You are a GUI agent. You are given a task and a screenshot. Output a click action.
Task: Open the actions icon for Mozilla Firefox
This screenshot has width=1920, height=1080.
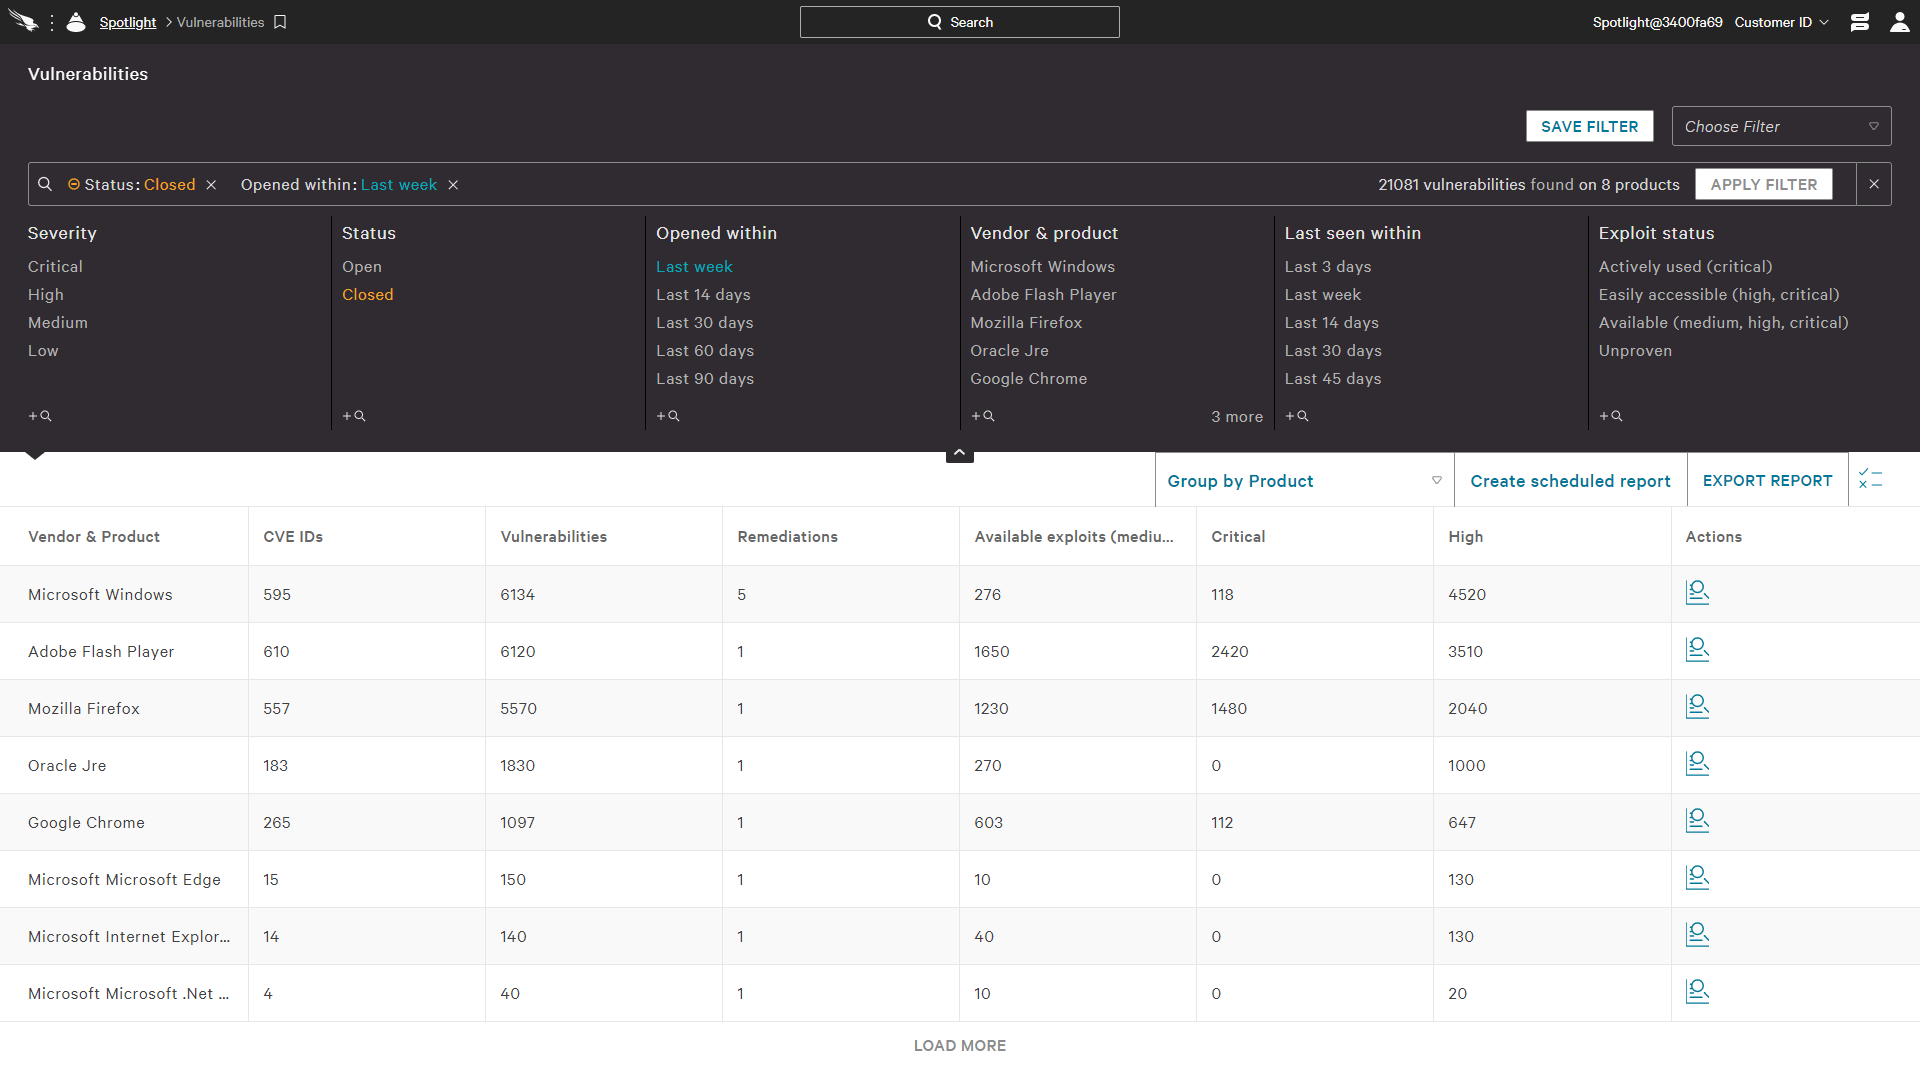(1697, 707)
